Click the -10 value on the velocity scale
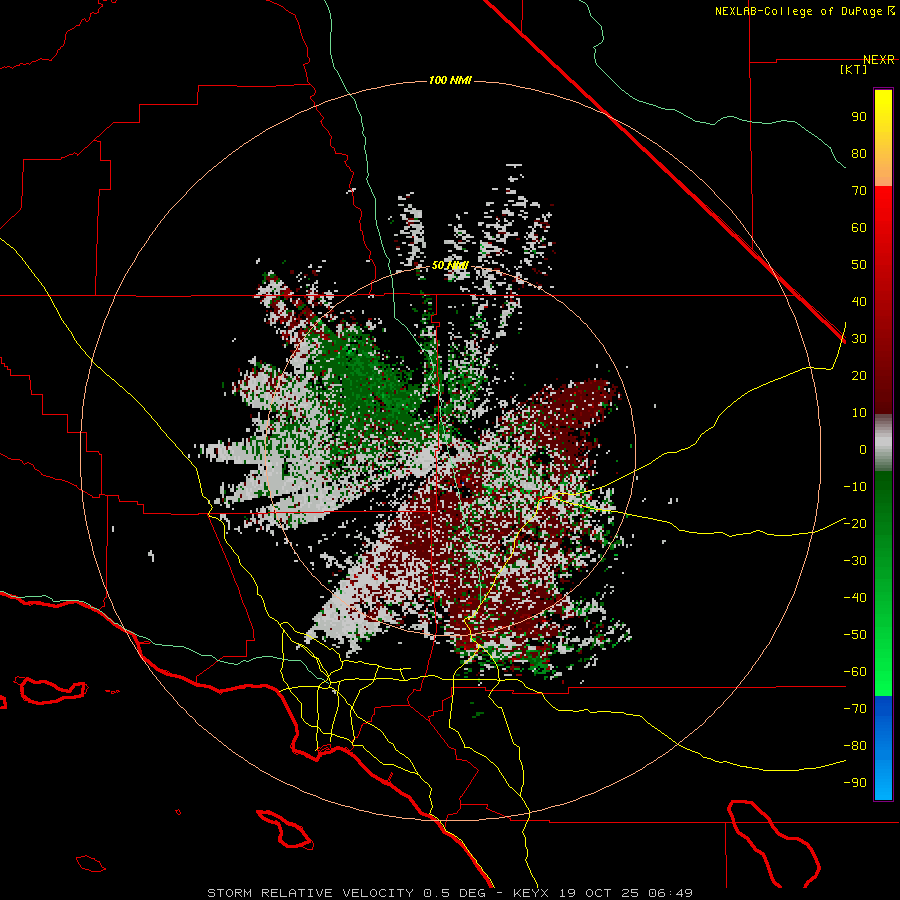 pos(855,487)
